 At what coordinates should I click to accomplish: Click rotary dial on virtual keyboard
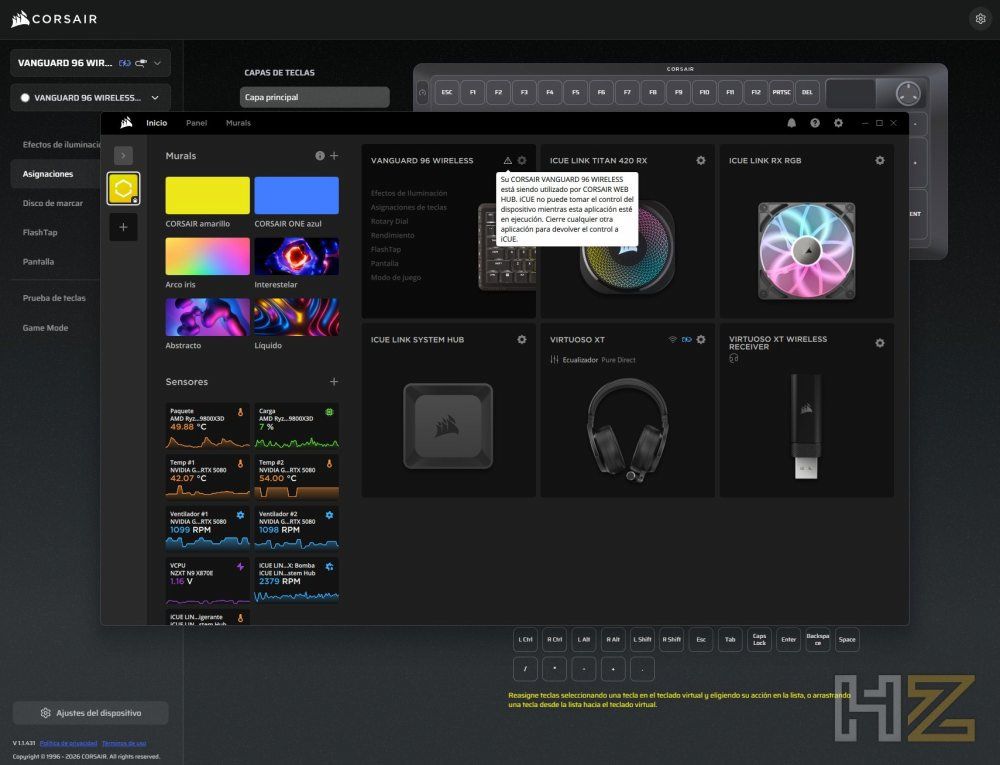point(908,94)
